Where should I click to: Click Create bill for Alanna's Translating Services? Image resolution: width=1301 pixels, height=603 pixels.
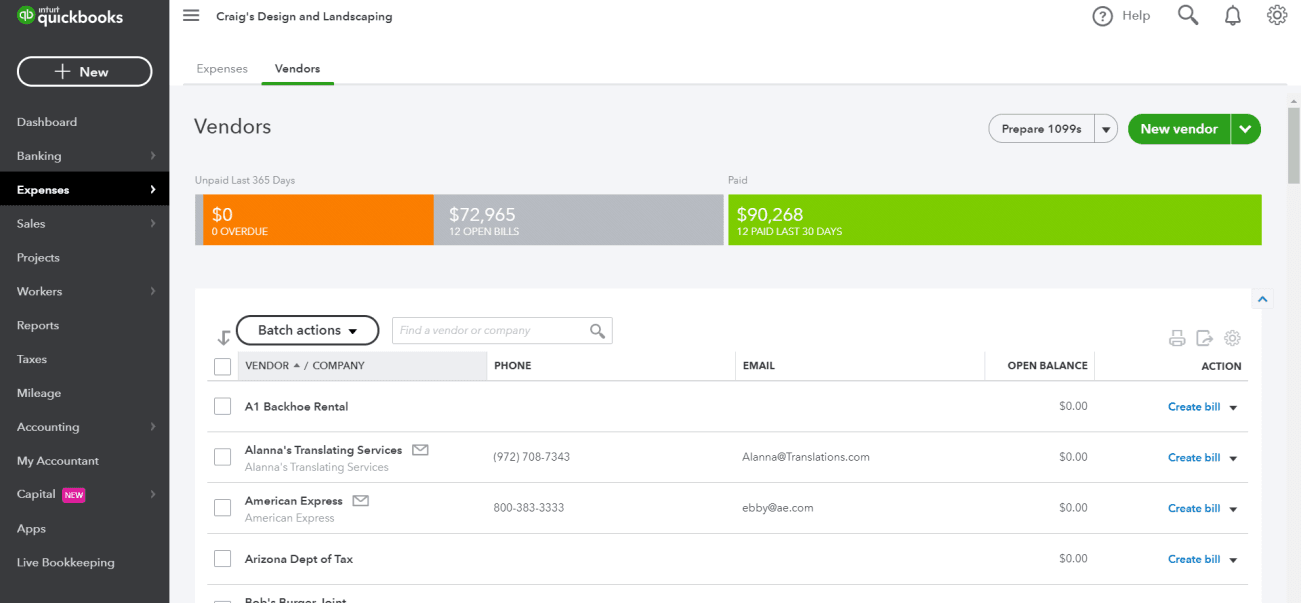point(1194,458)
